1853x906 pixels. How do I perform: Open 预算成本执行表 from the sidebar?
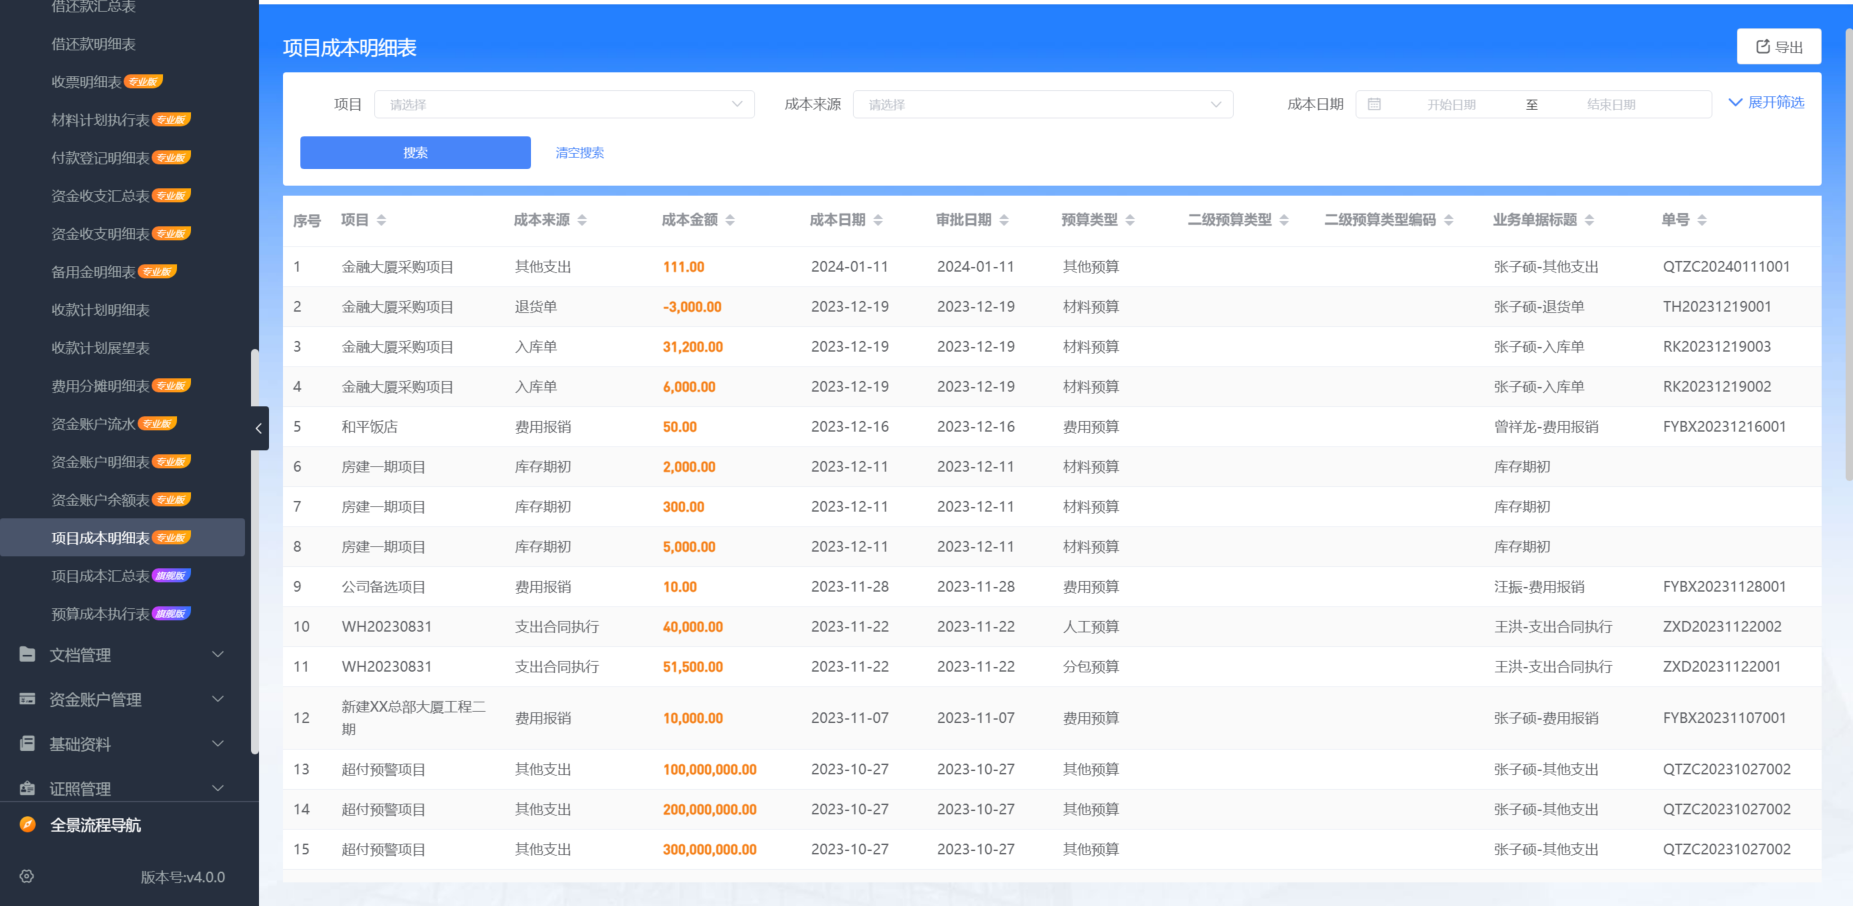[x=99, y=613]
